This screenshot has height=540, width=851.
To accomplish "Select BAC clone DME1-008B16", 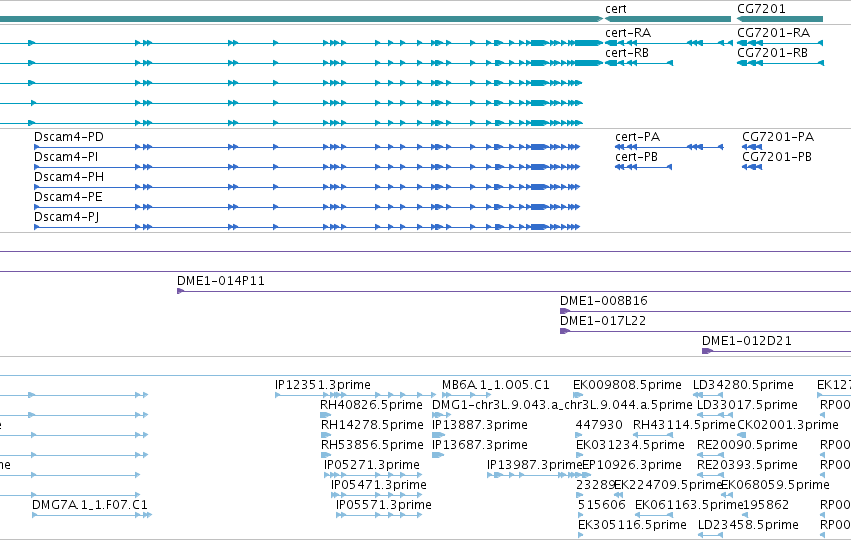I will click(604, 301).
